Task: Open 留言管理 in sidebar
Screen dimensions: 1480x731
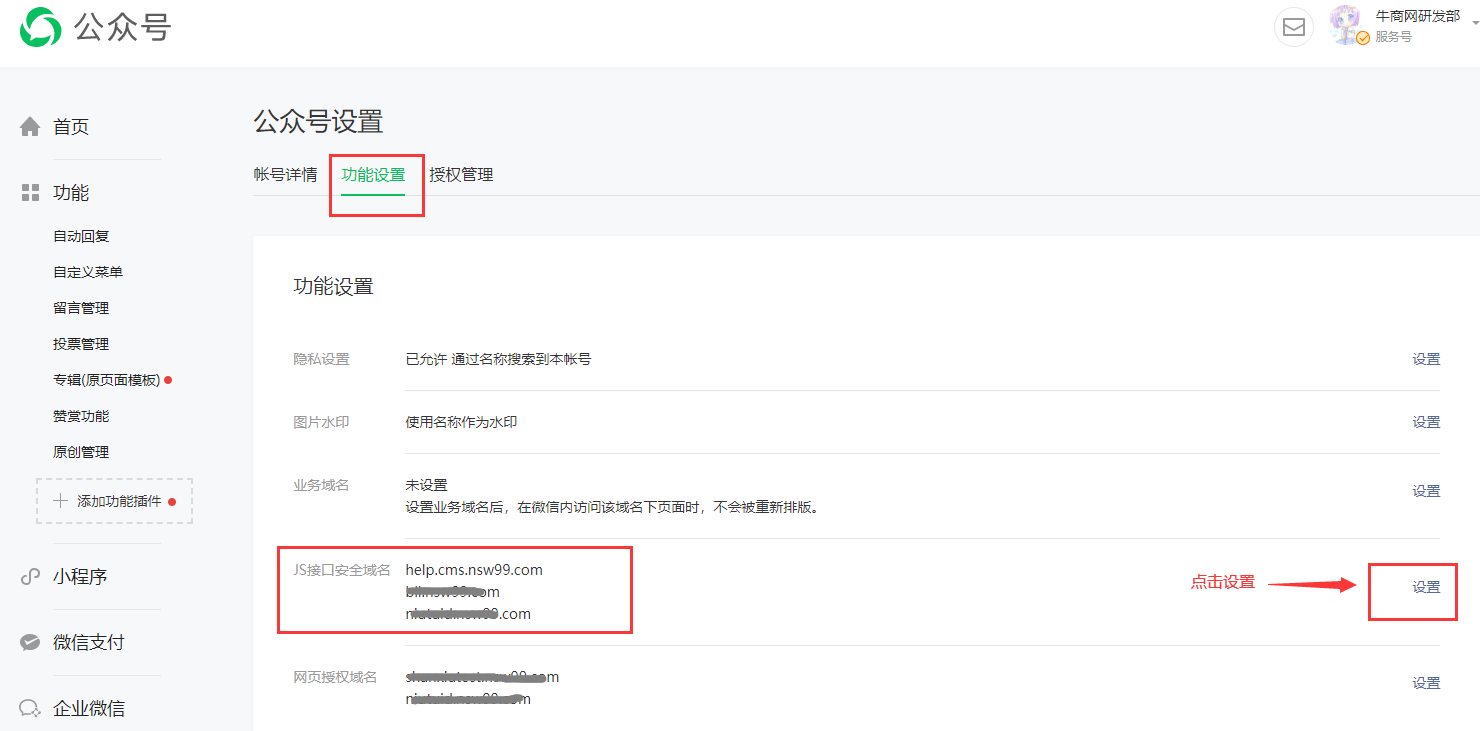Action: [81, 308]
